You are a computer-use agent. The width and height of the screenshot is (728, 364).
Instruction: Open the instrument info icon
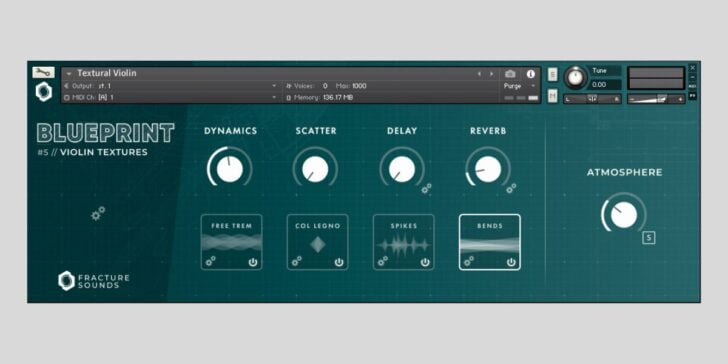(x=530, y=74)
